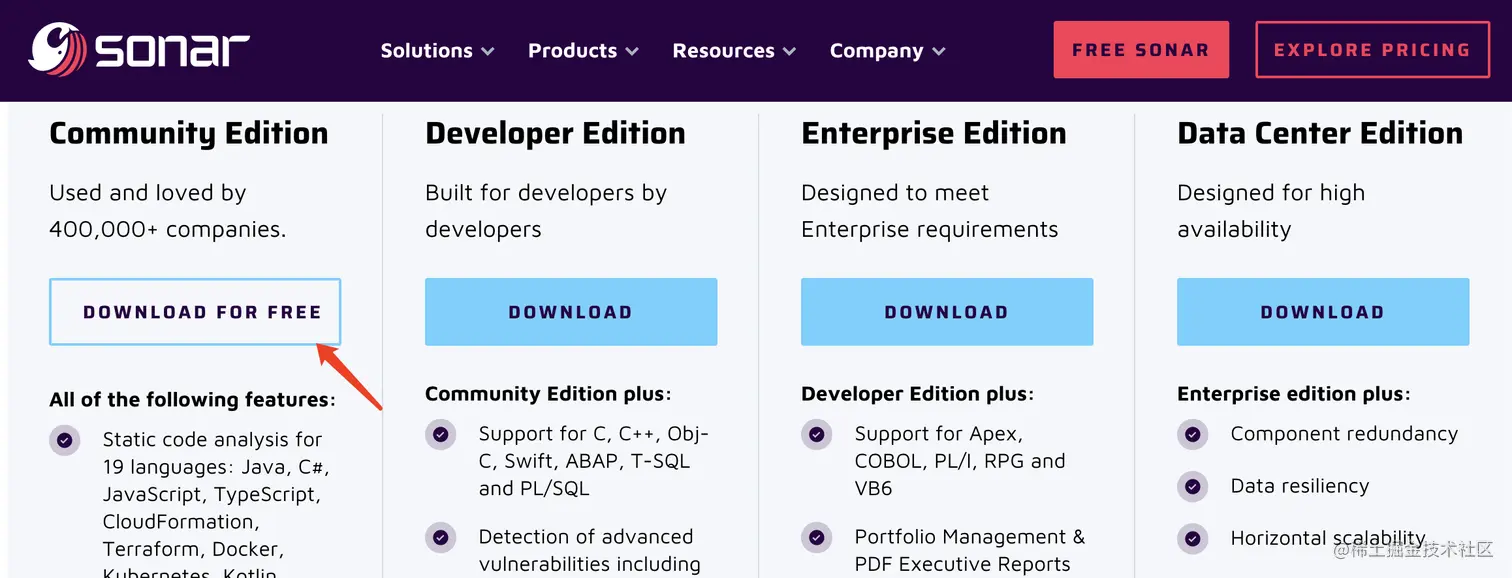This screenshot has width=1512, height=578.
Task: Click the Enterprise Edition heading
Action: (x=934, y=133)
